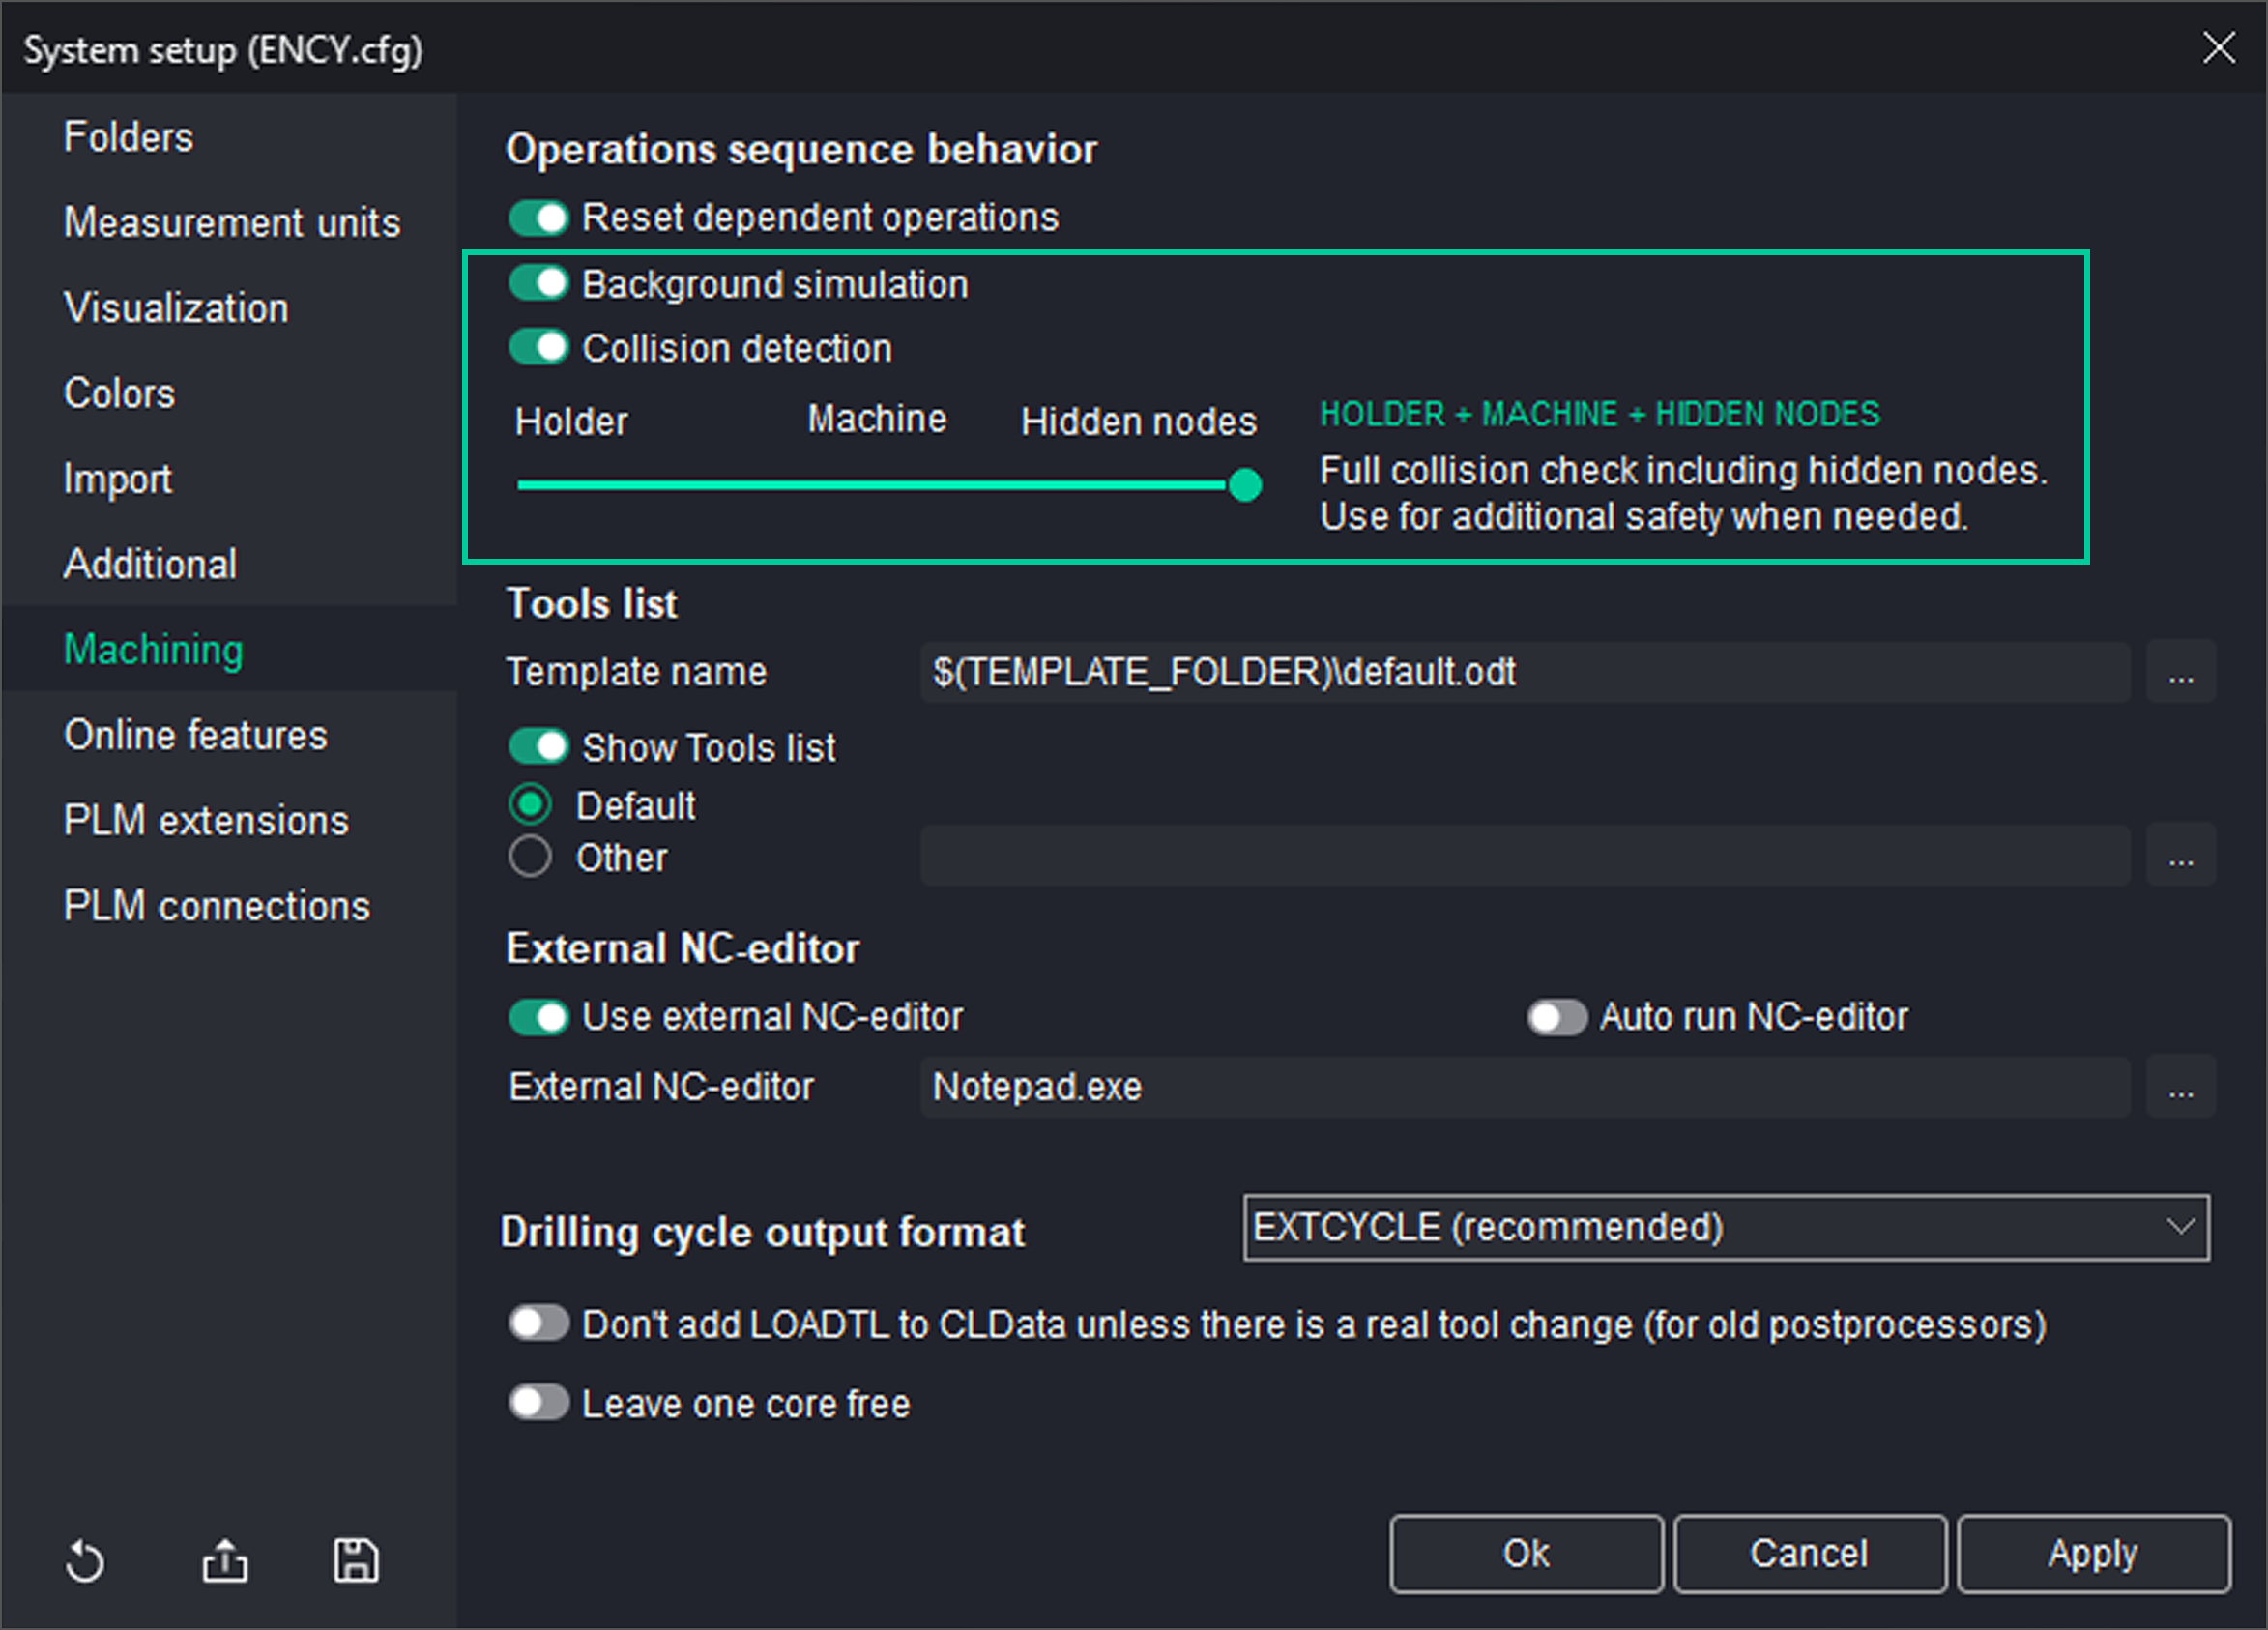Open Drilling cycle output format dropdown
Image resolution: width=2268 pixels, height=1630 pixels.
click(1725, 1227)
